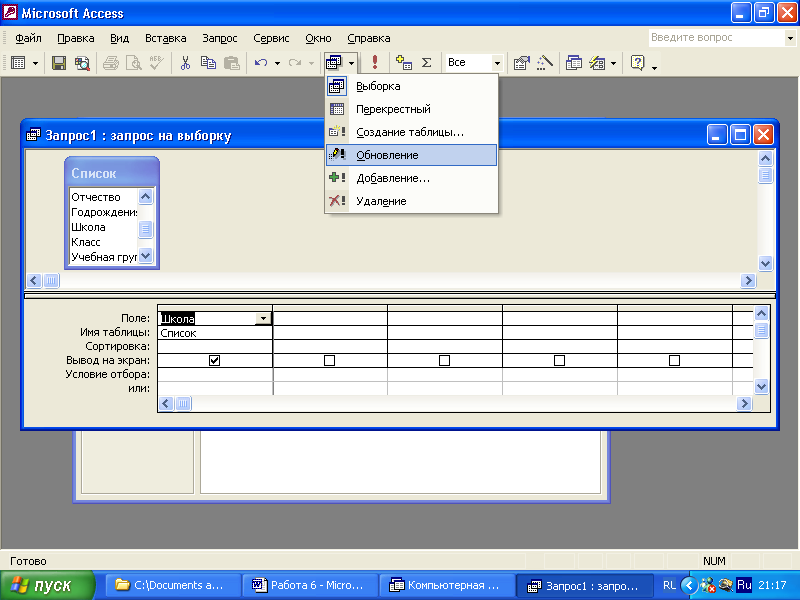This screenshot has height=600, width=800.
Task: Open the Top Values Все dropdown arrow
Action: [497, 63]
